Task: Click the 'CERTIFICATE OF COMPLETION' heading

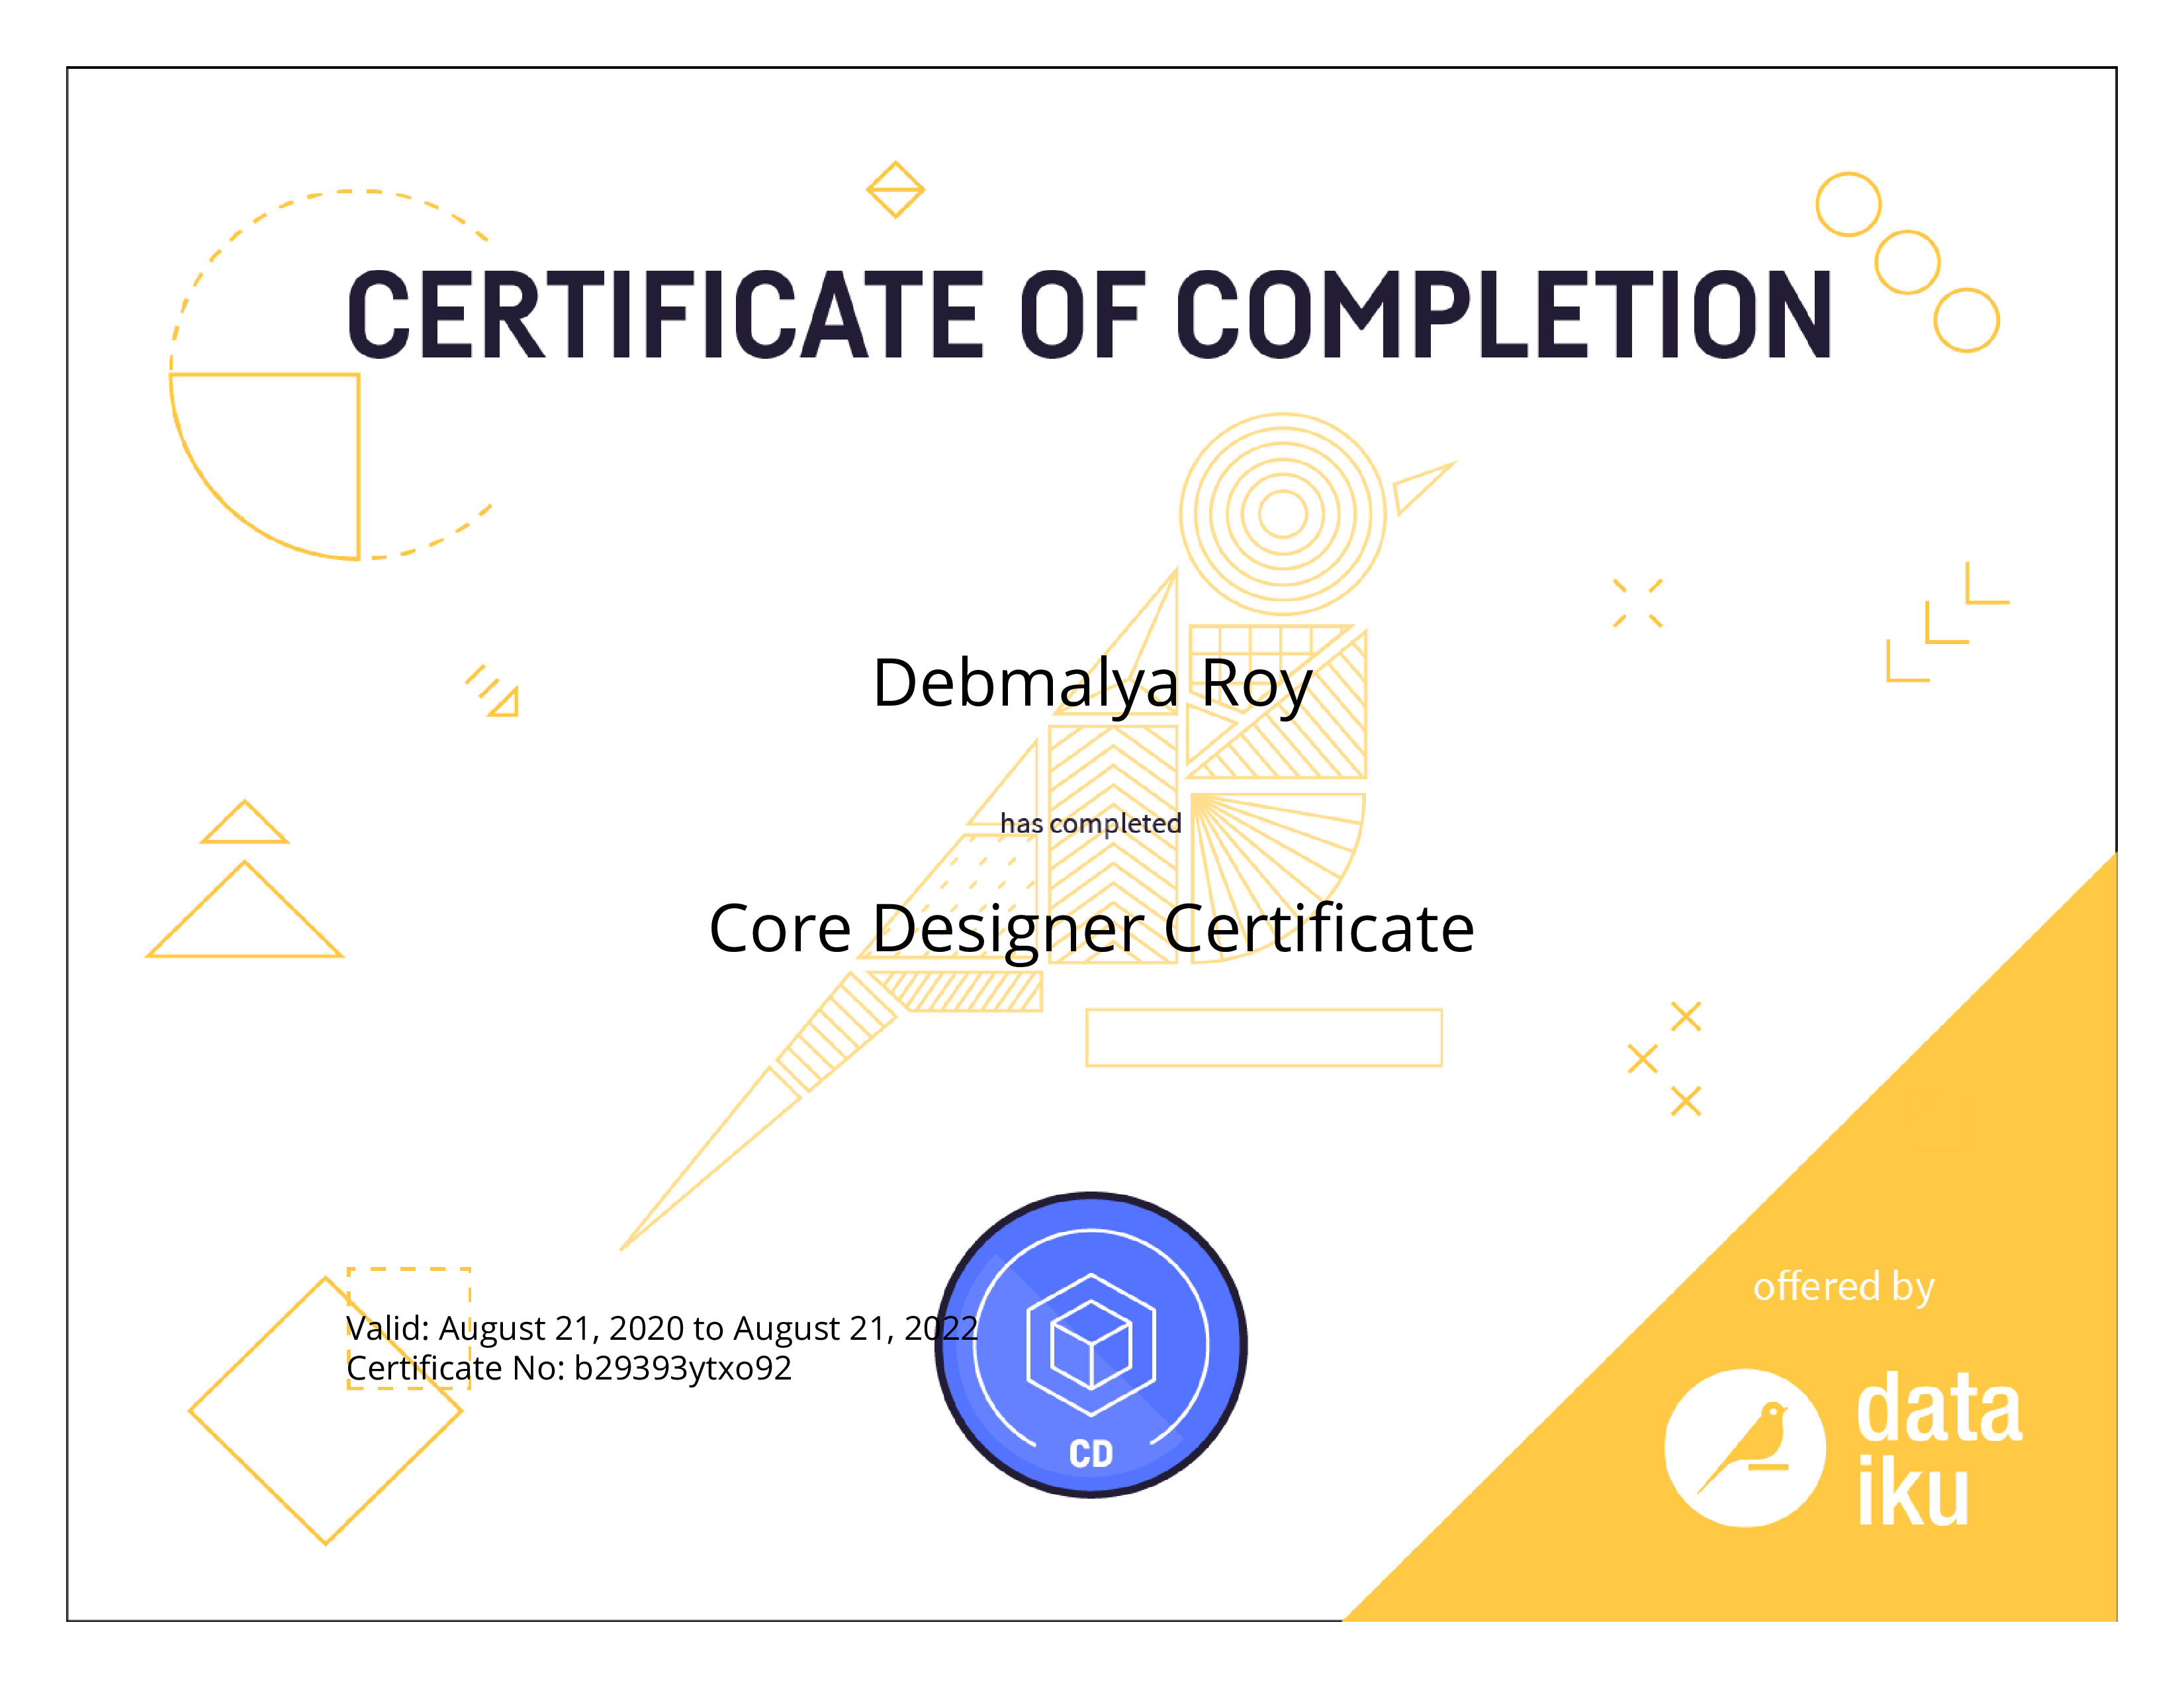Action: click(x=1090, y=314)
